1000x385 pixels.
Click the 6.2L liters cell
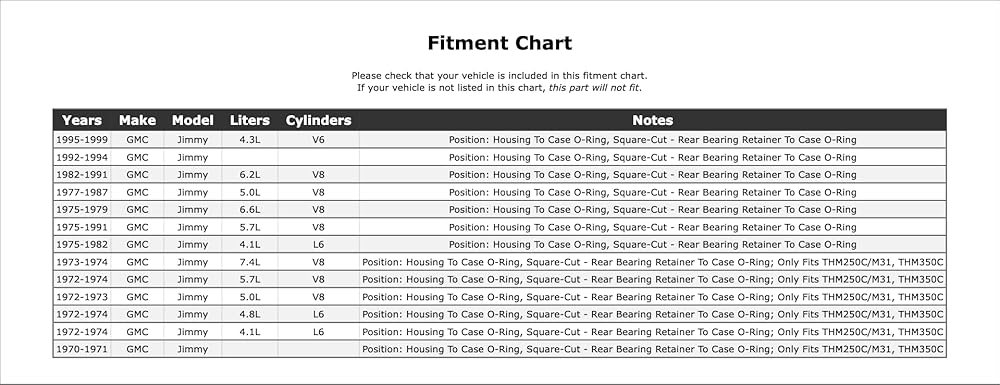click(249, 175)
